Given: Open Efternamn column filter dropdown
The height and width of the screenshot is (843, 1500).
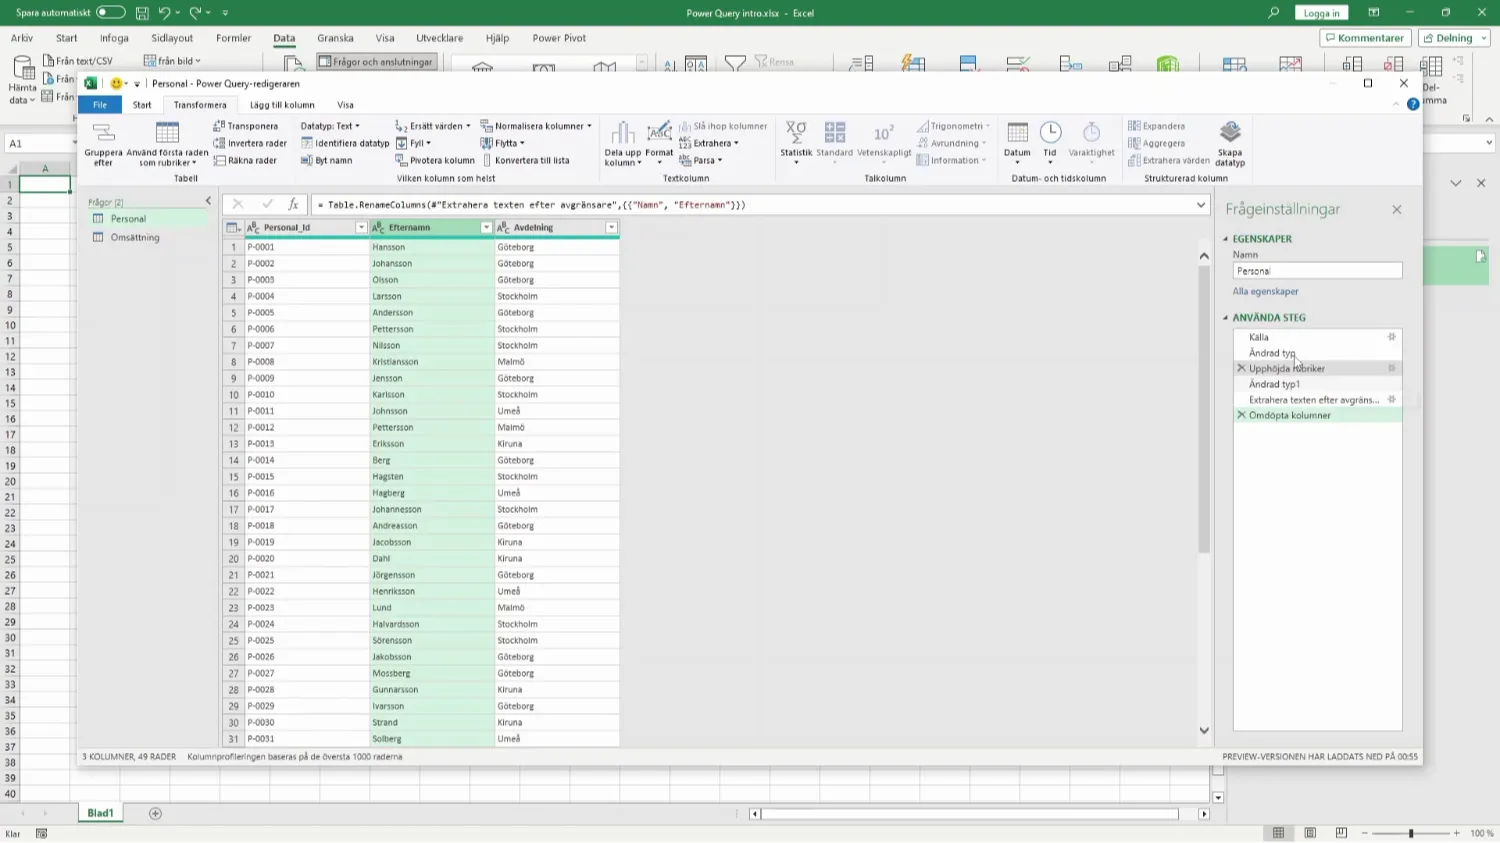Looking at the screenshot, I should [486, 228].
